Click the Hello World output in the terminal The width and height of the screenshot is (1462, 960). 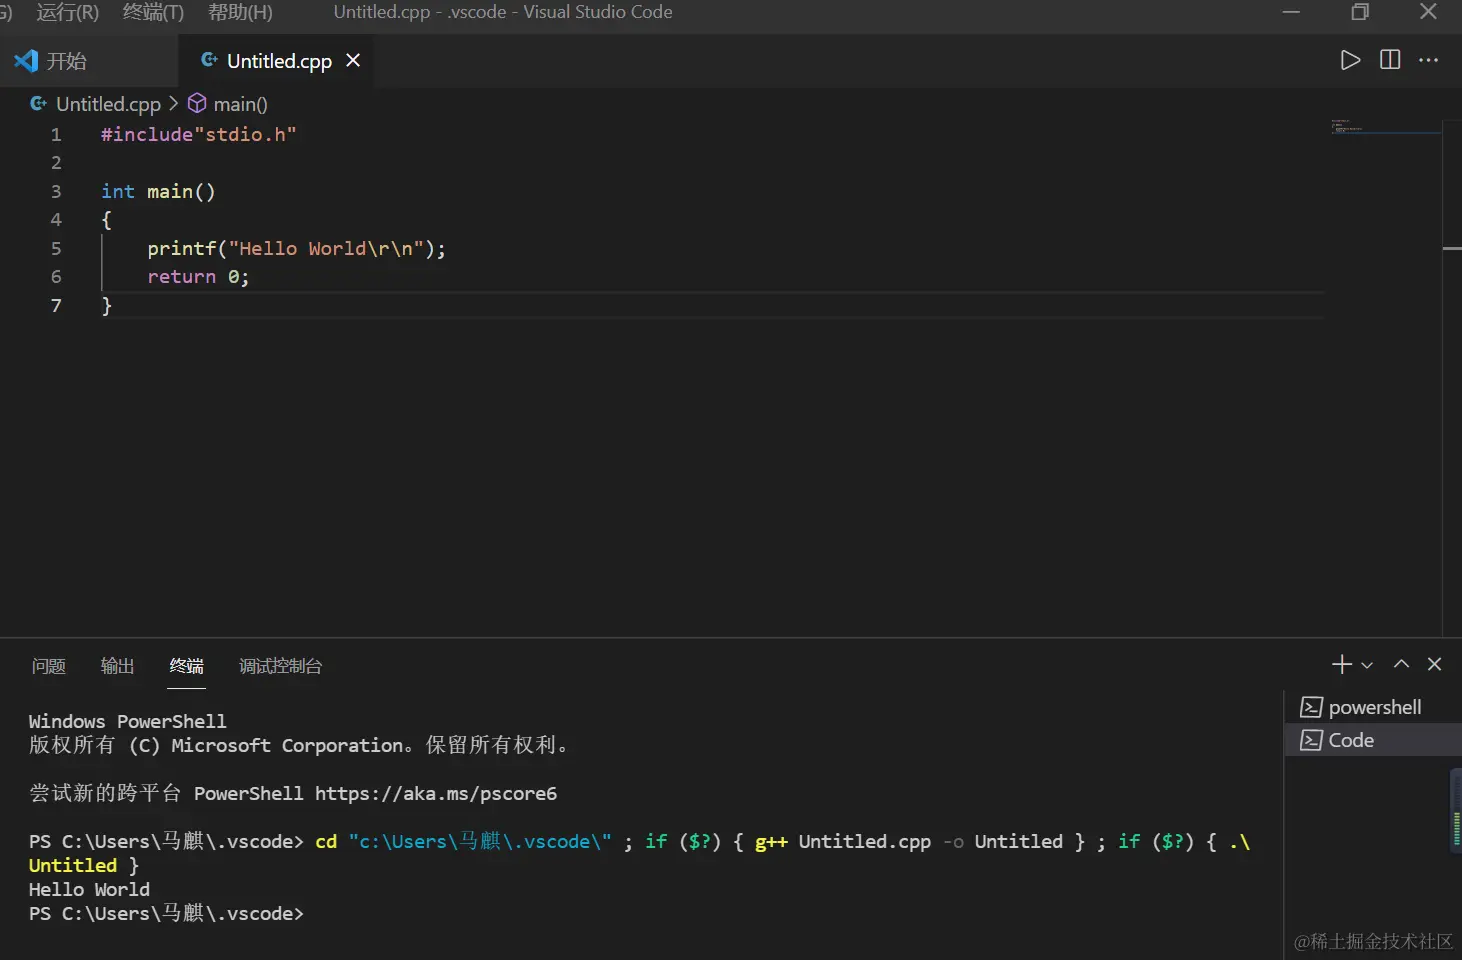pos(89,889)
